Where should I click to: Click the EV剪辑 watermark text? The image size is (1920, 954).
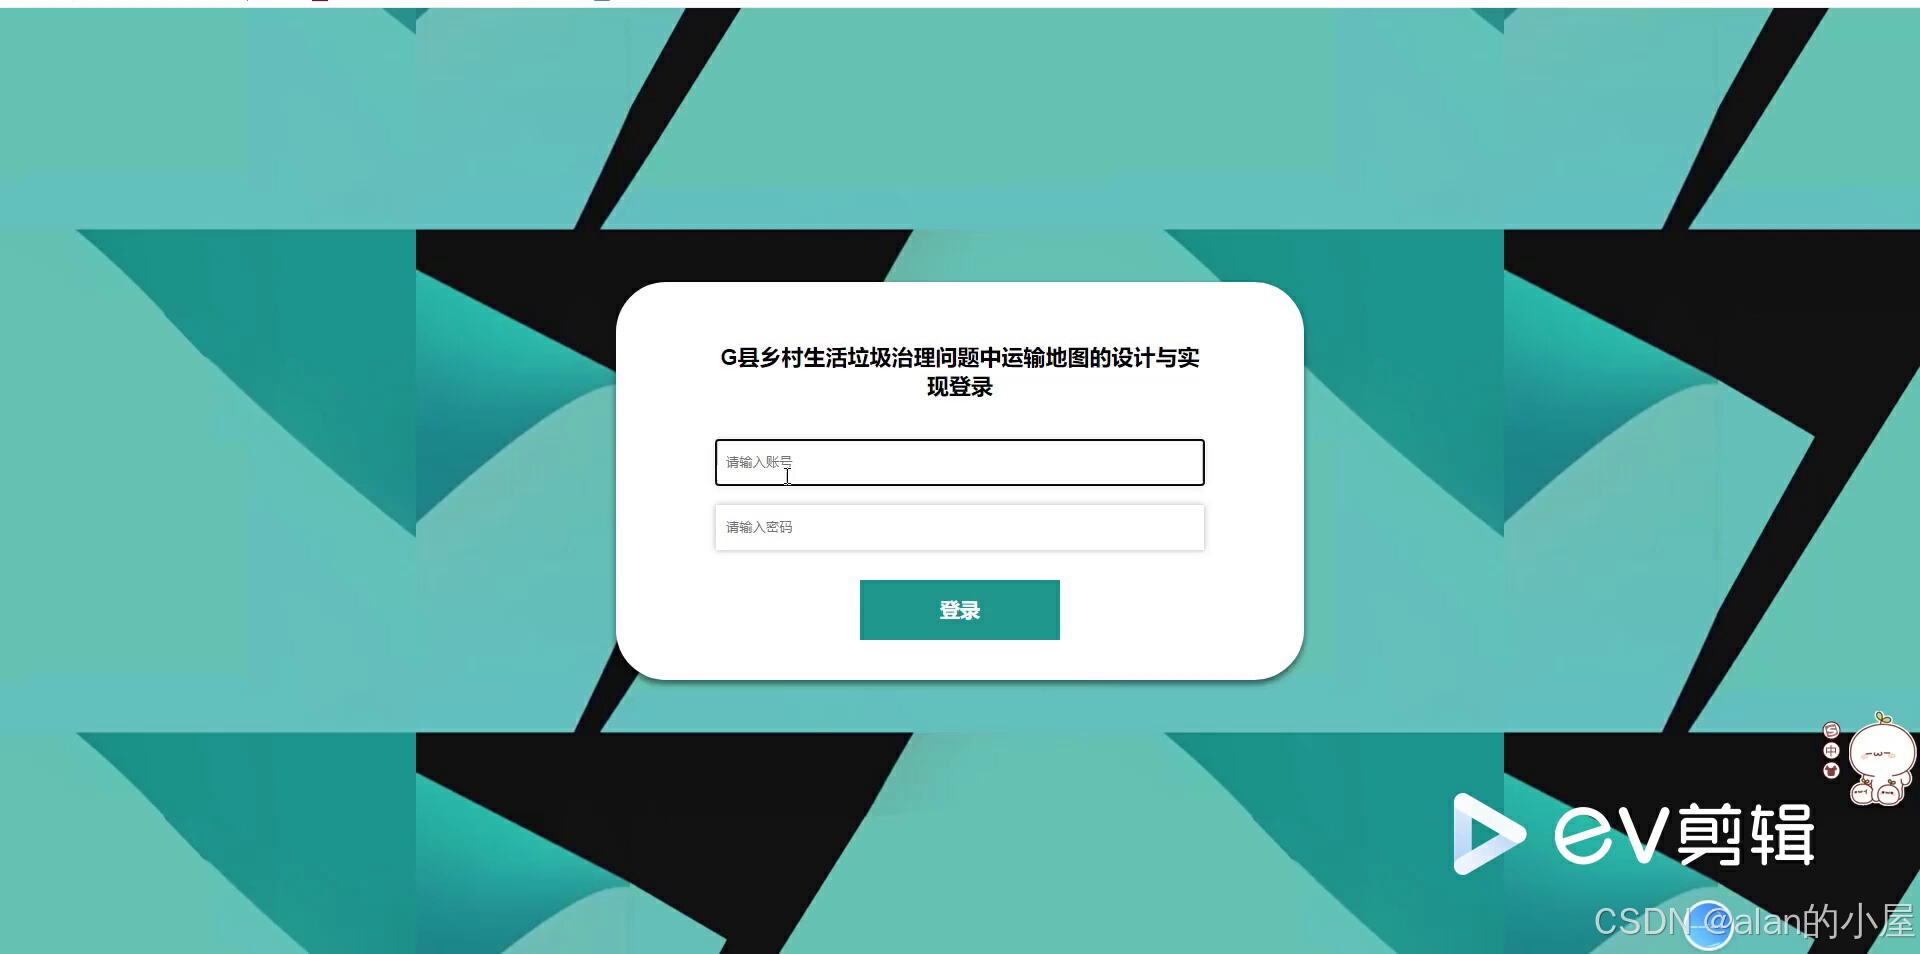1685,834
